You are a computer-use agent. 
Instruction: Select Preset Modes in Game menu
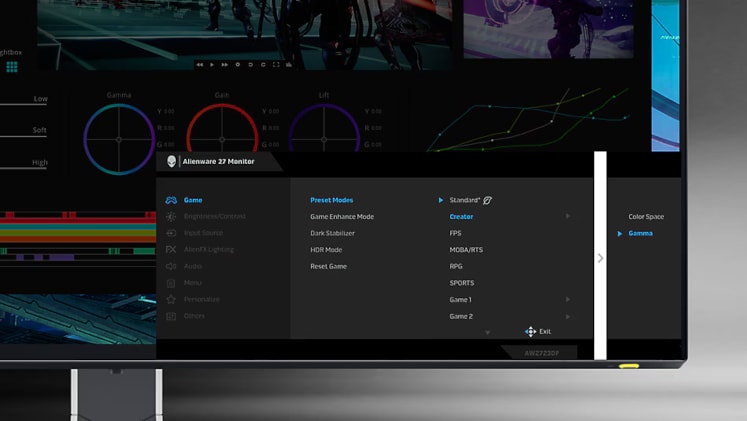coord(332,200)
